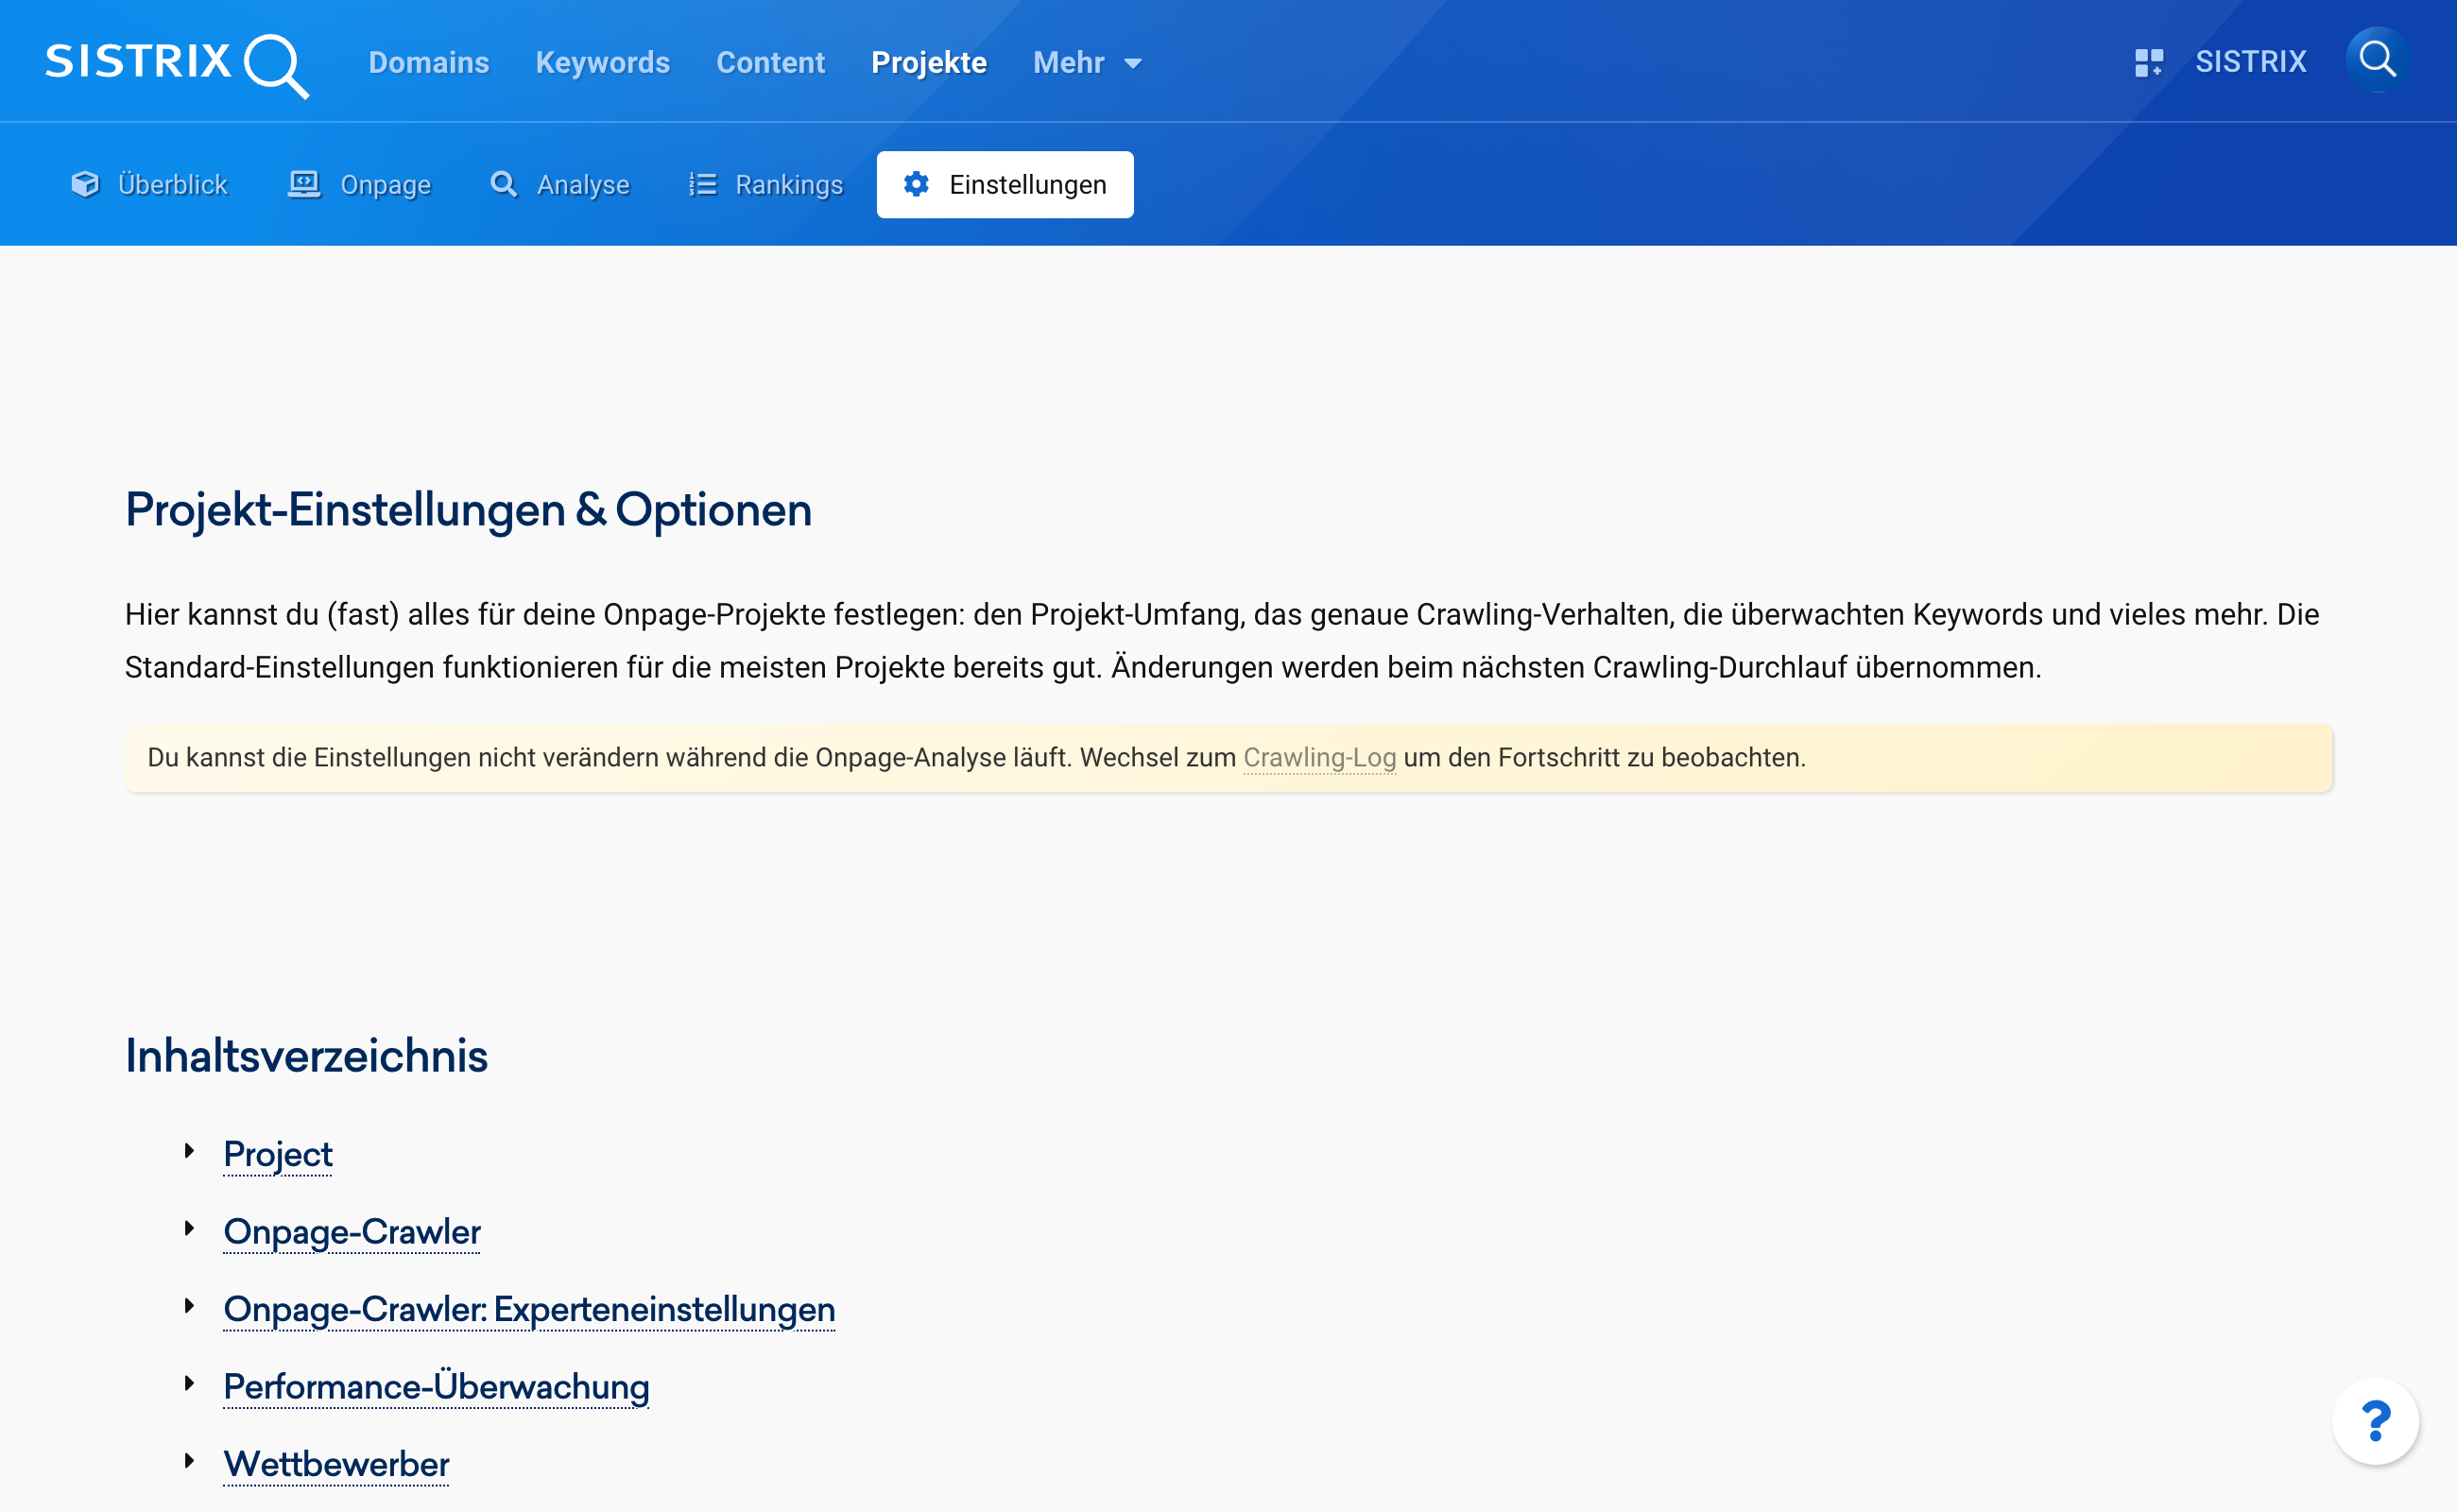Click the Inhaltsverzeichnis heading
Viewport: 2457px width, 1512px height.
click(306, 1056)
